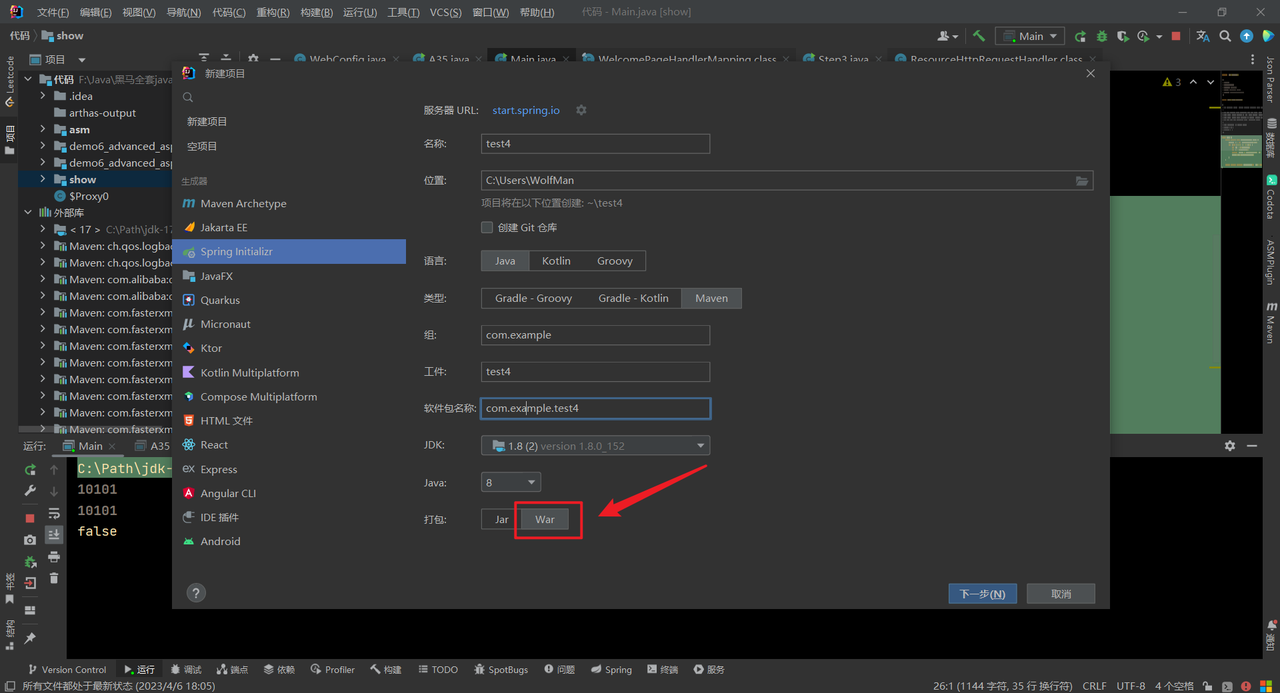Open the Translate icon in top toolbar
This screenshot has width=1280, height=693.
[x=1203, y=36]
